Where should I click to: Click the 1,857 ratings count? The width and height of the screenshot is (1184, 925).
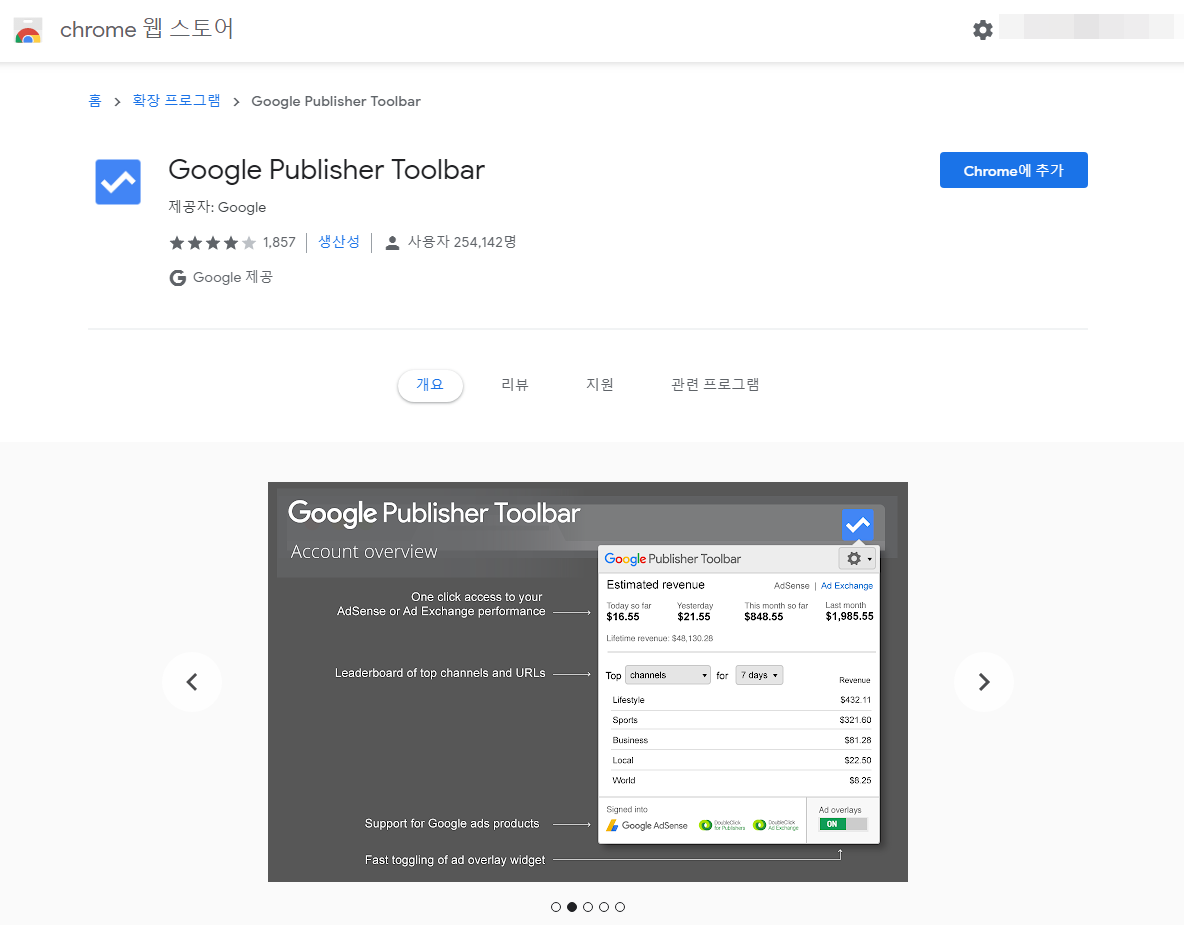pos(279,242)
